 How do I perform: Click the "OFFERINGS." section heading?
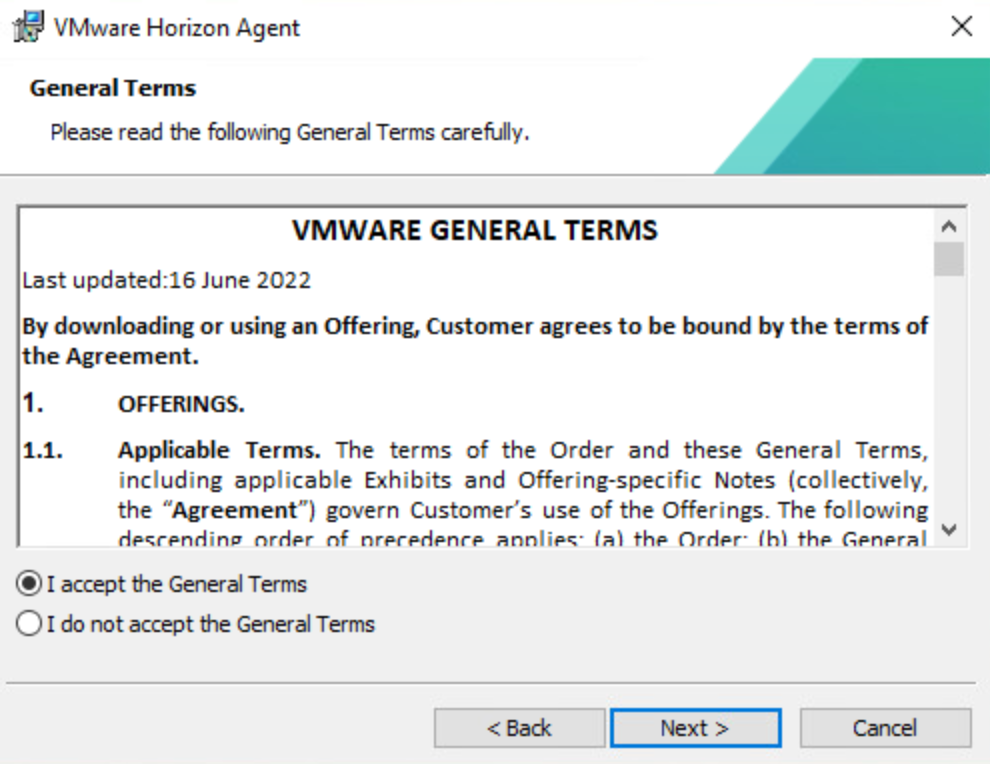click(181, 405)
